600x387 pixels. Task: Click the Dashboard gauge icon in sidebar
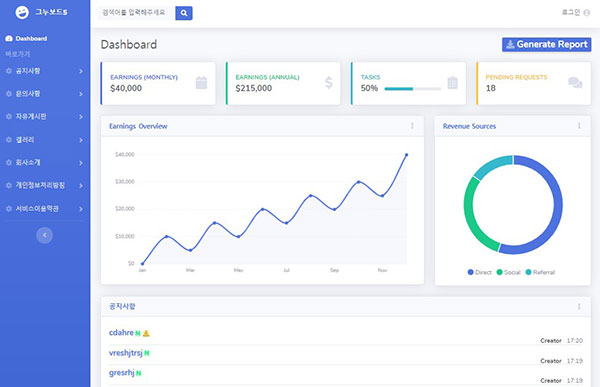[x=9, y=39]
